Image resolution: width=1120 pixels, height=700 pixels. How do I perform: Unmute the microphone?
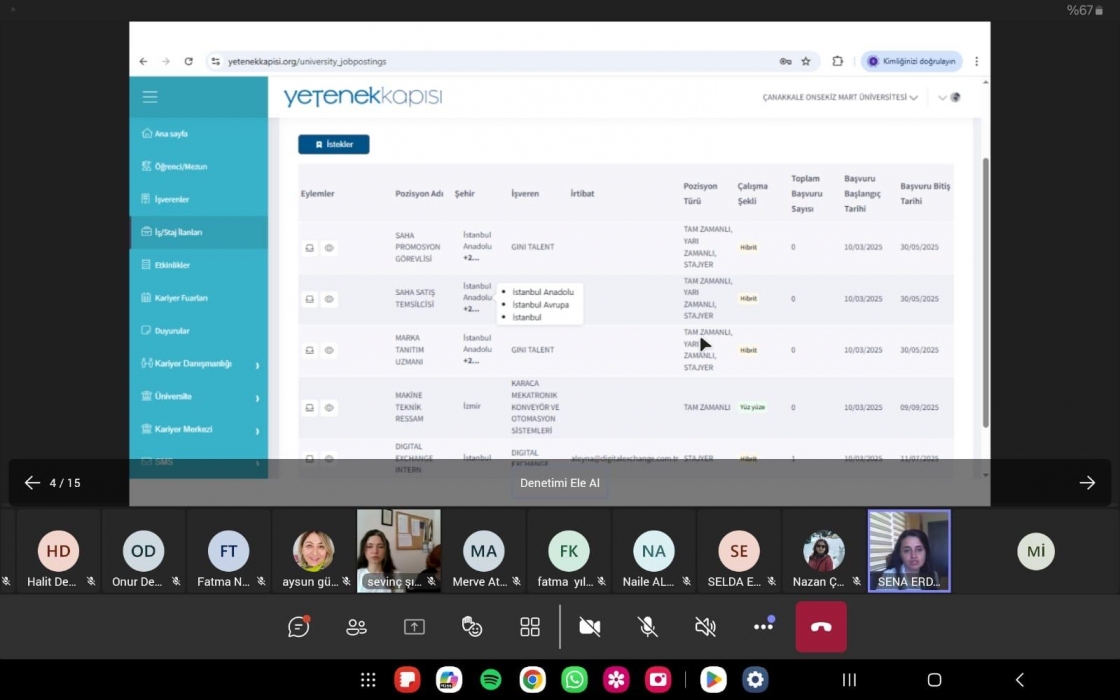tap(647, 627)
